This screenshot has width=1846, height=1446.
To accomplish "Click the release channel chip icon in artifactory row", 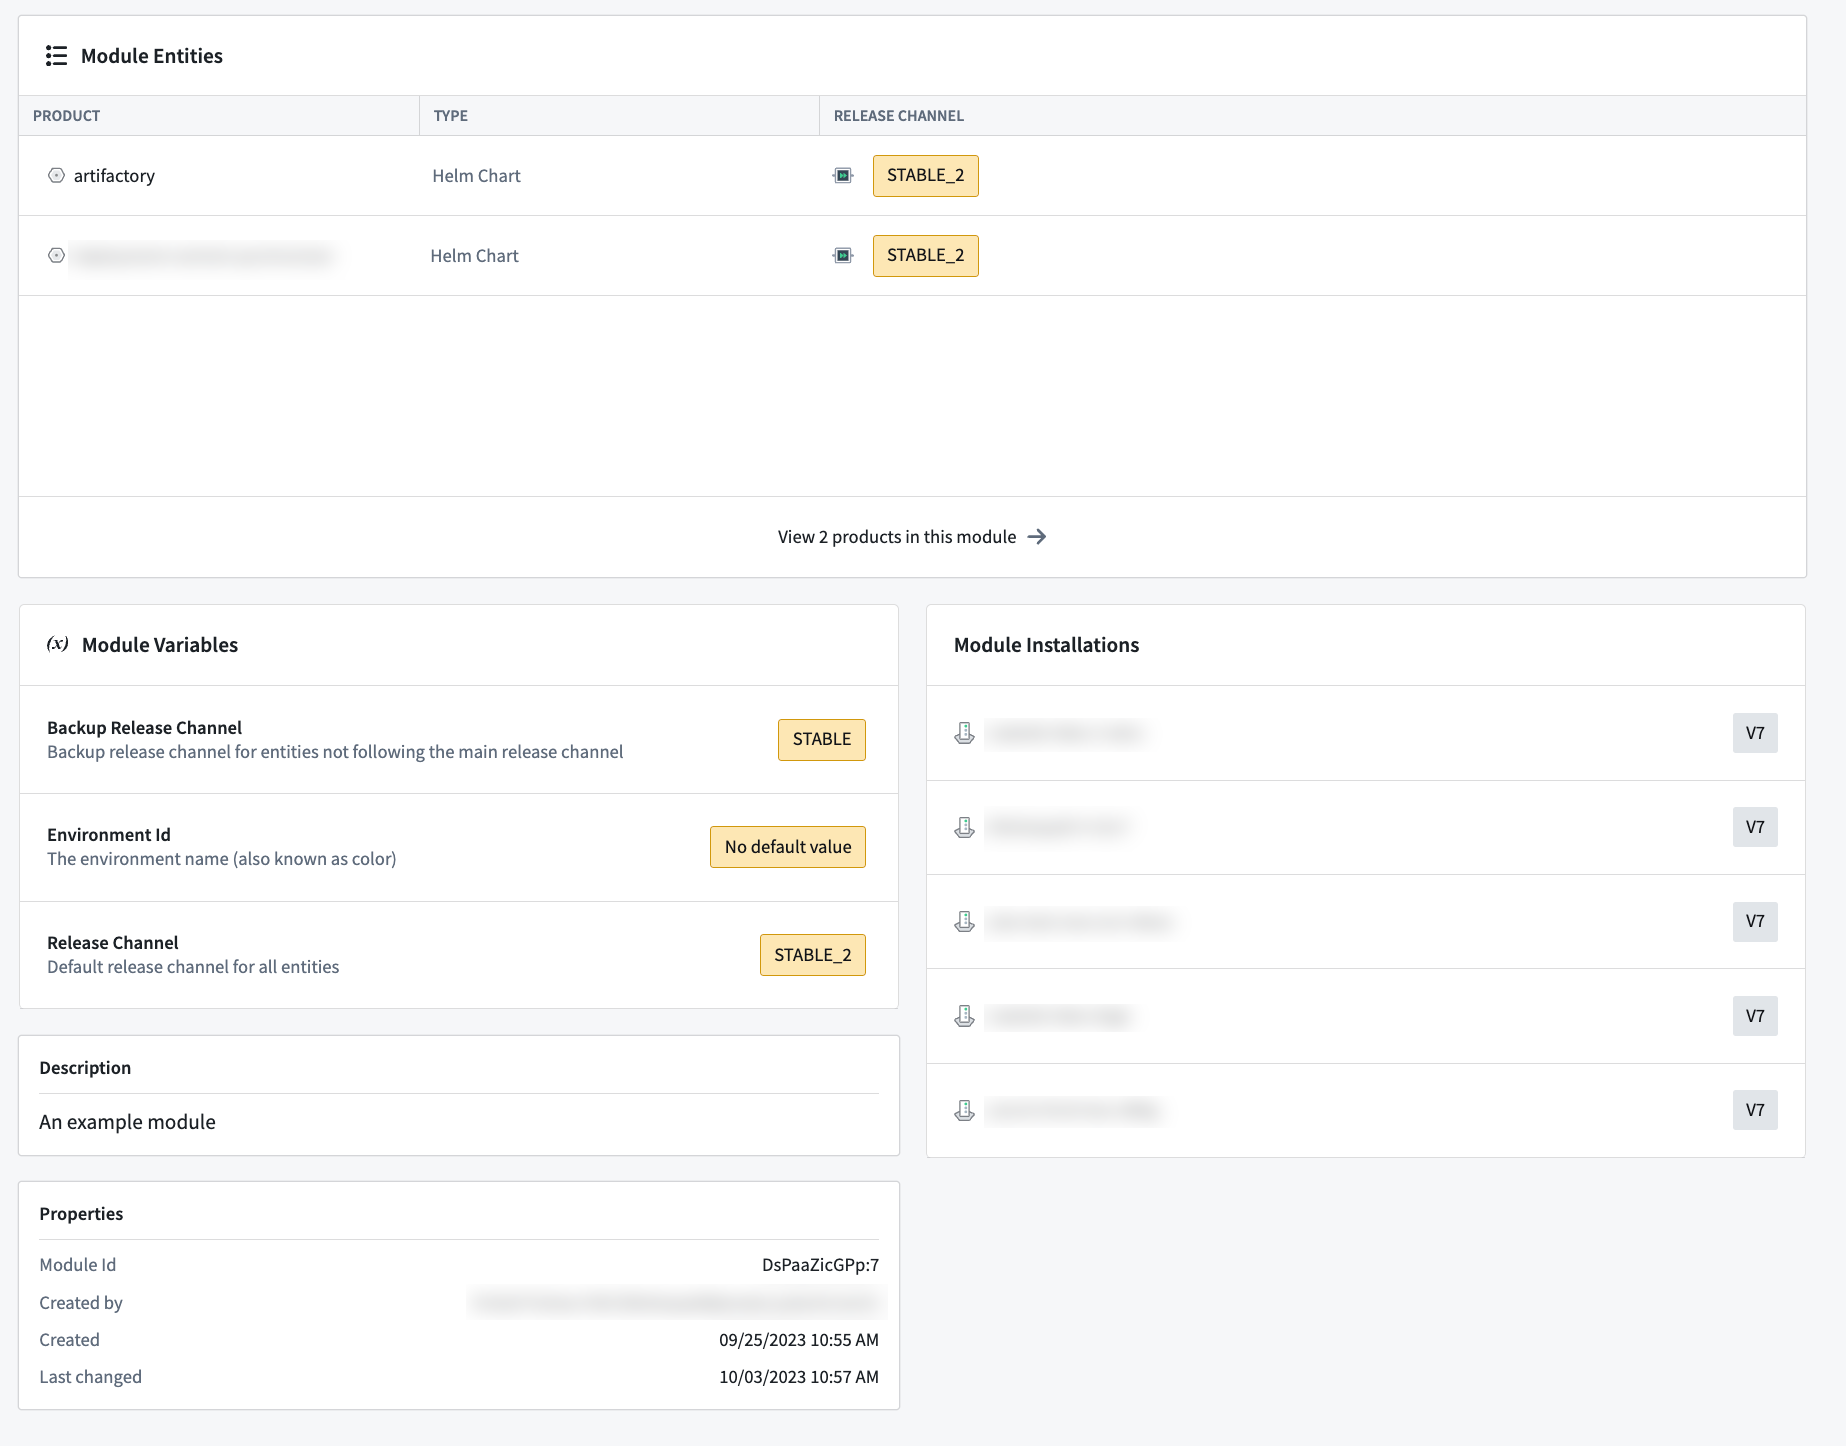I will [843, 176].
